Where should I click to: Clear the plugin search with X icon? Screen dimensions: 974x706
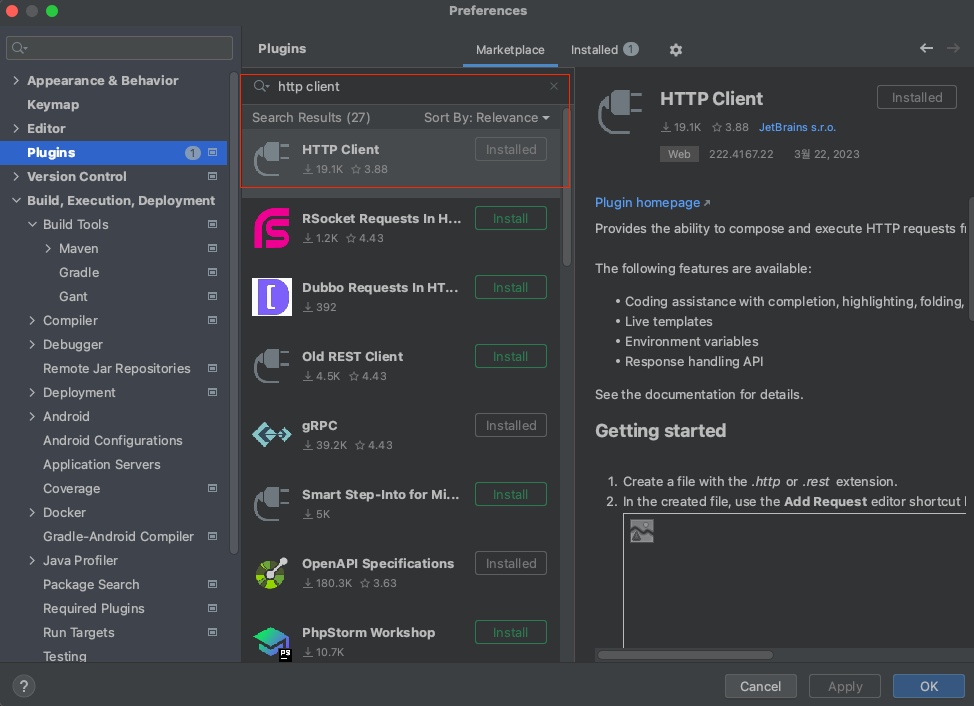[x=553, y=86]
